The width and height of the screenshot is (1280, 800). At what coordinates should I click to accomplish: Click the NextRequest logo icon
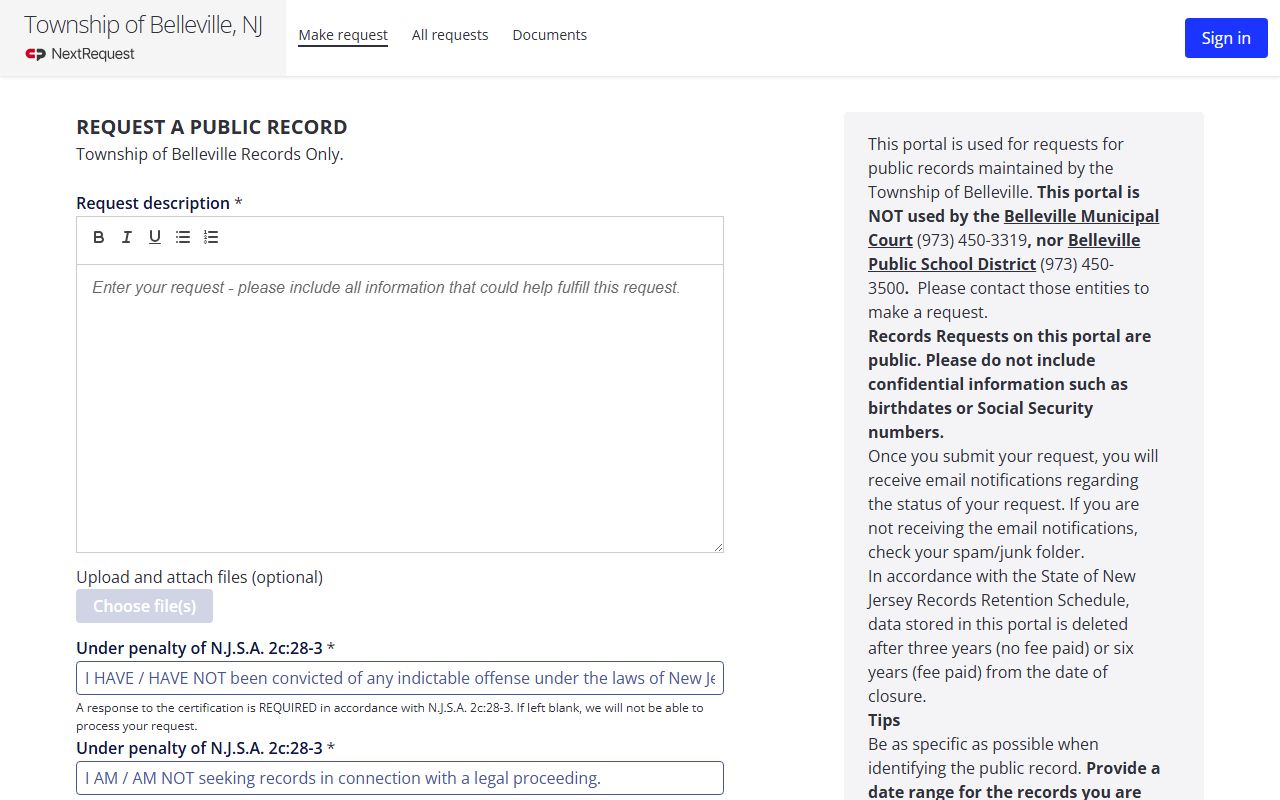pyautogui.click(x=36, y=54)
